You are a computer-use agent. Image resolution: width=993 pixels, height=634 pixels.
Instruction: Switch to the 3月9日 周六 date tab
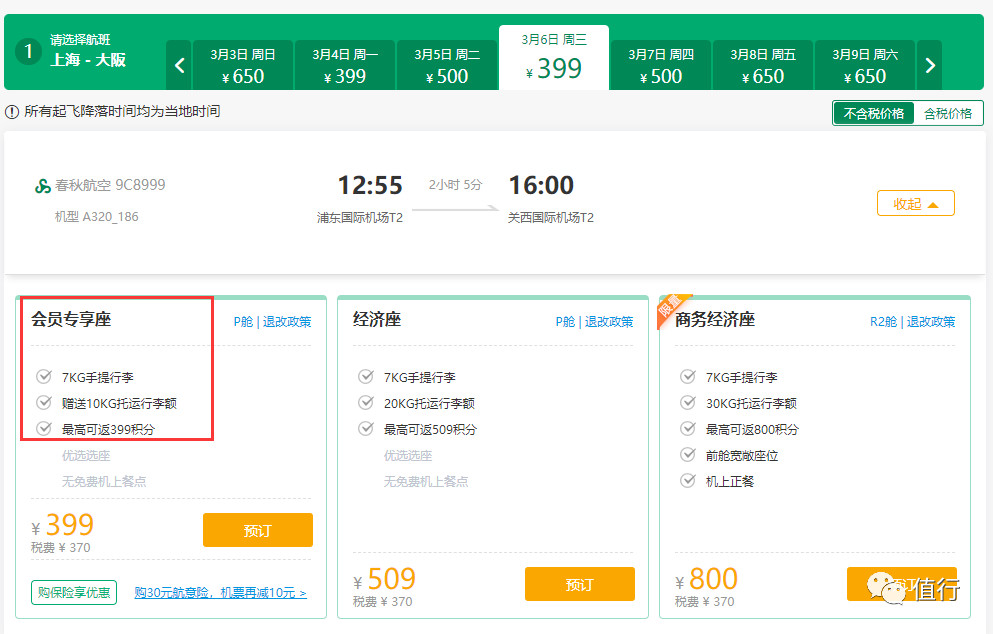863,64
